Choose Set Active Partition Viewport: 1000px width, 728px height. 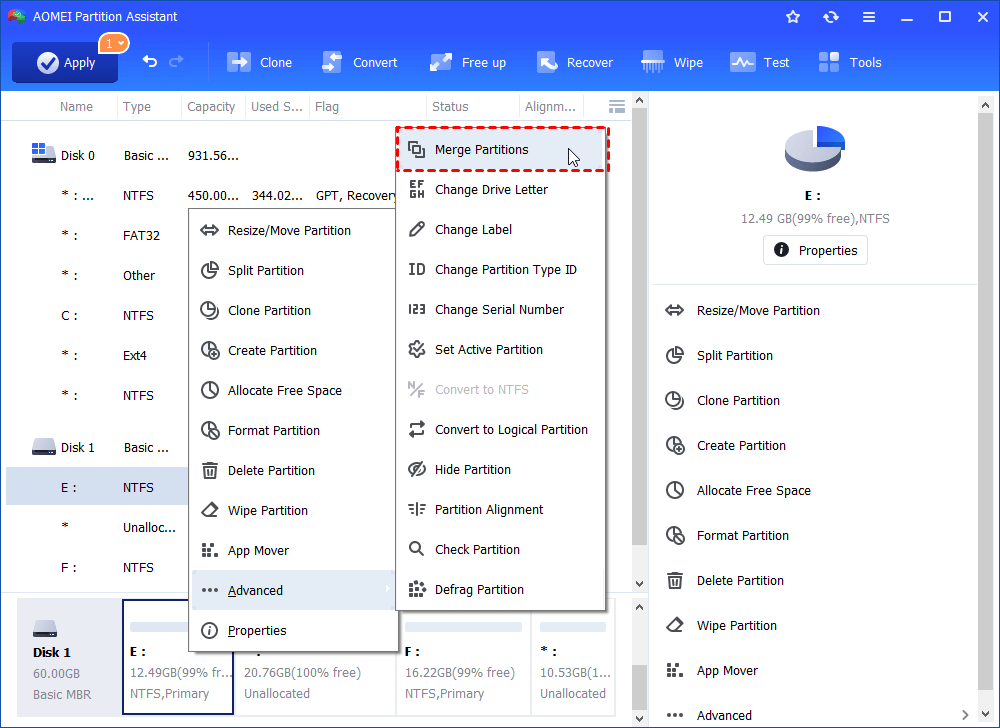click(501, 349)
